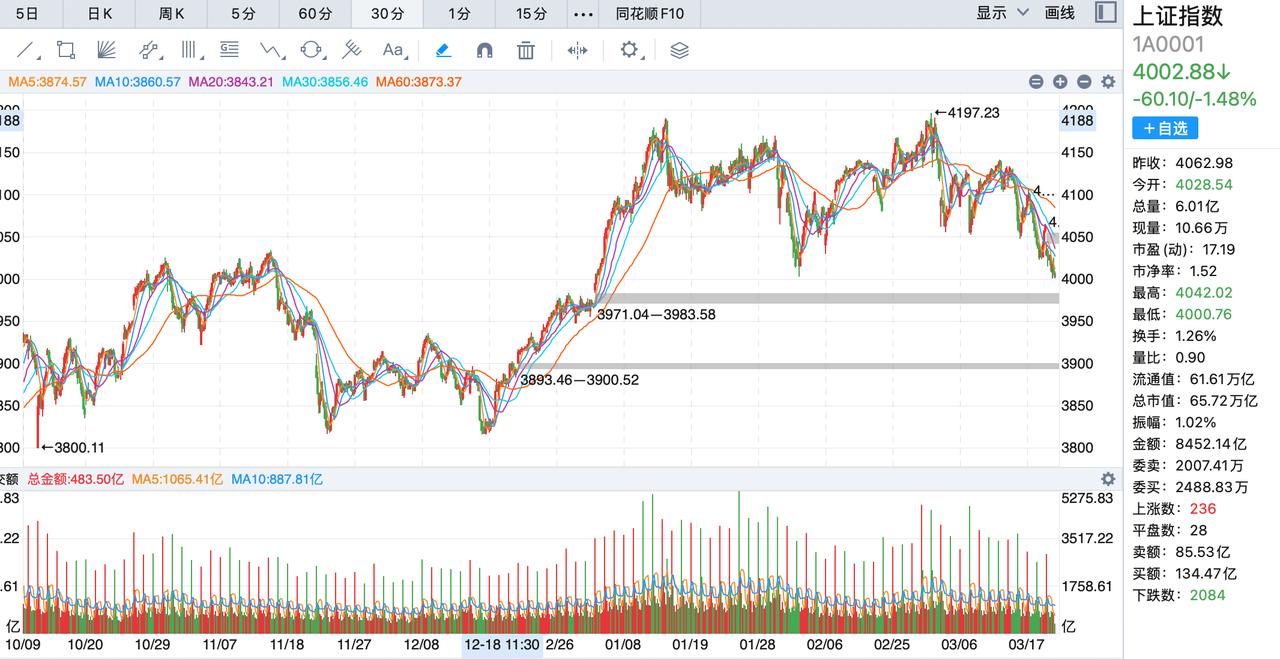The width and height of the screenshot is (1280, 659).
Task: Switch to the 5分 period tab
Action: point(243,13)
